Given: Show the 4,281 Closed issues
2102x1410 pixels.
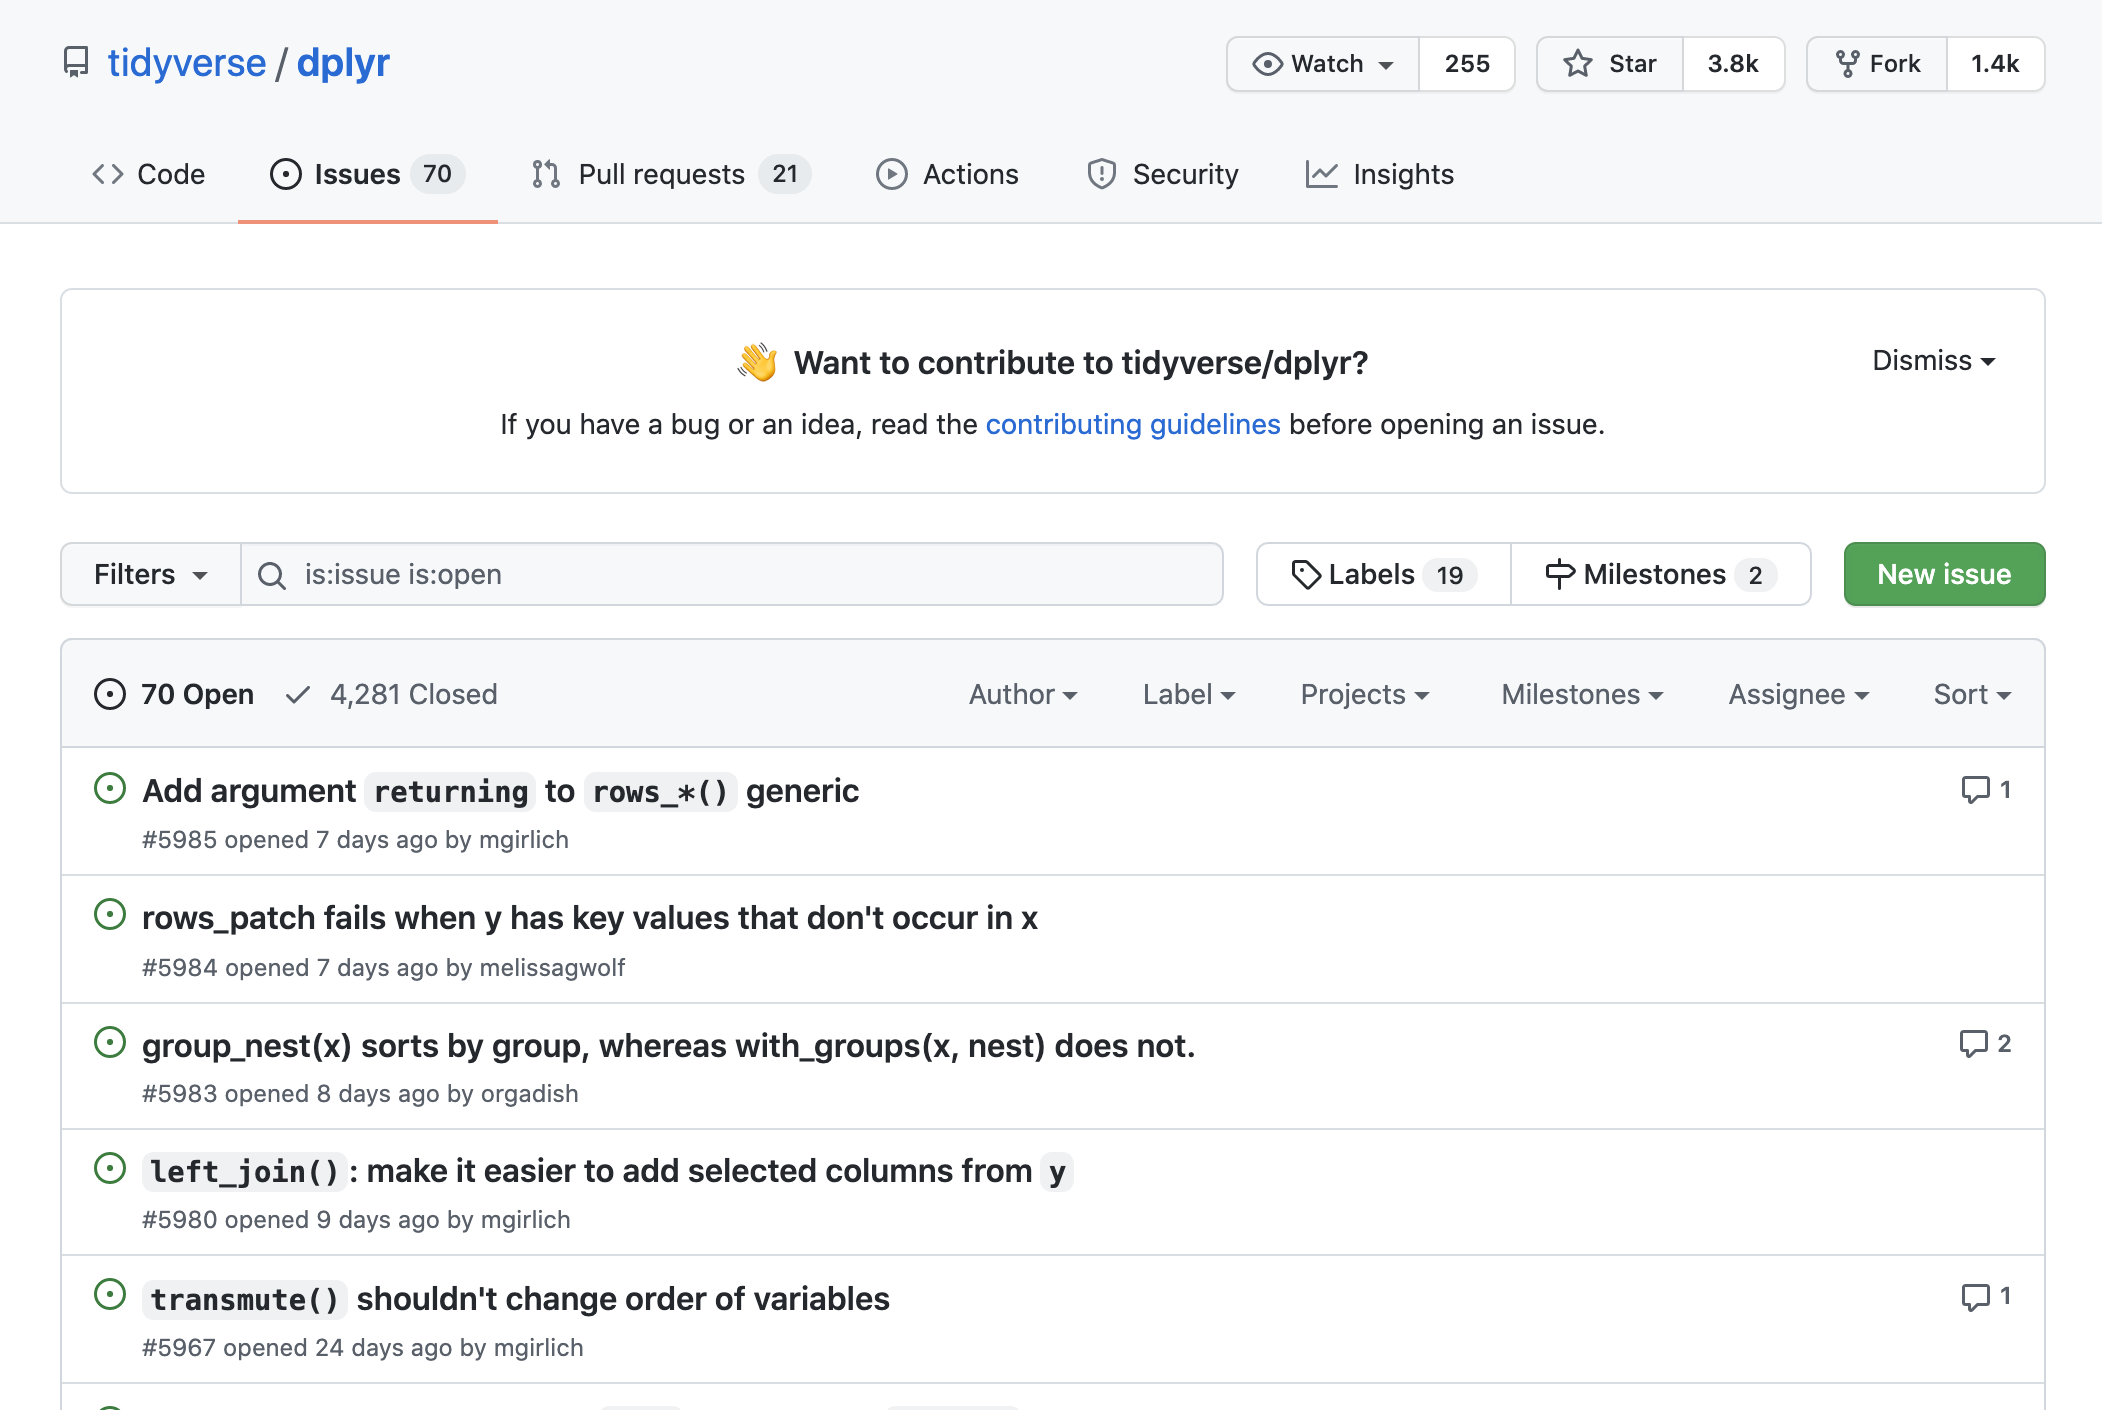Looking at the screenshot, I should [391, 694].
